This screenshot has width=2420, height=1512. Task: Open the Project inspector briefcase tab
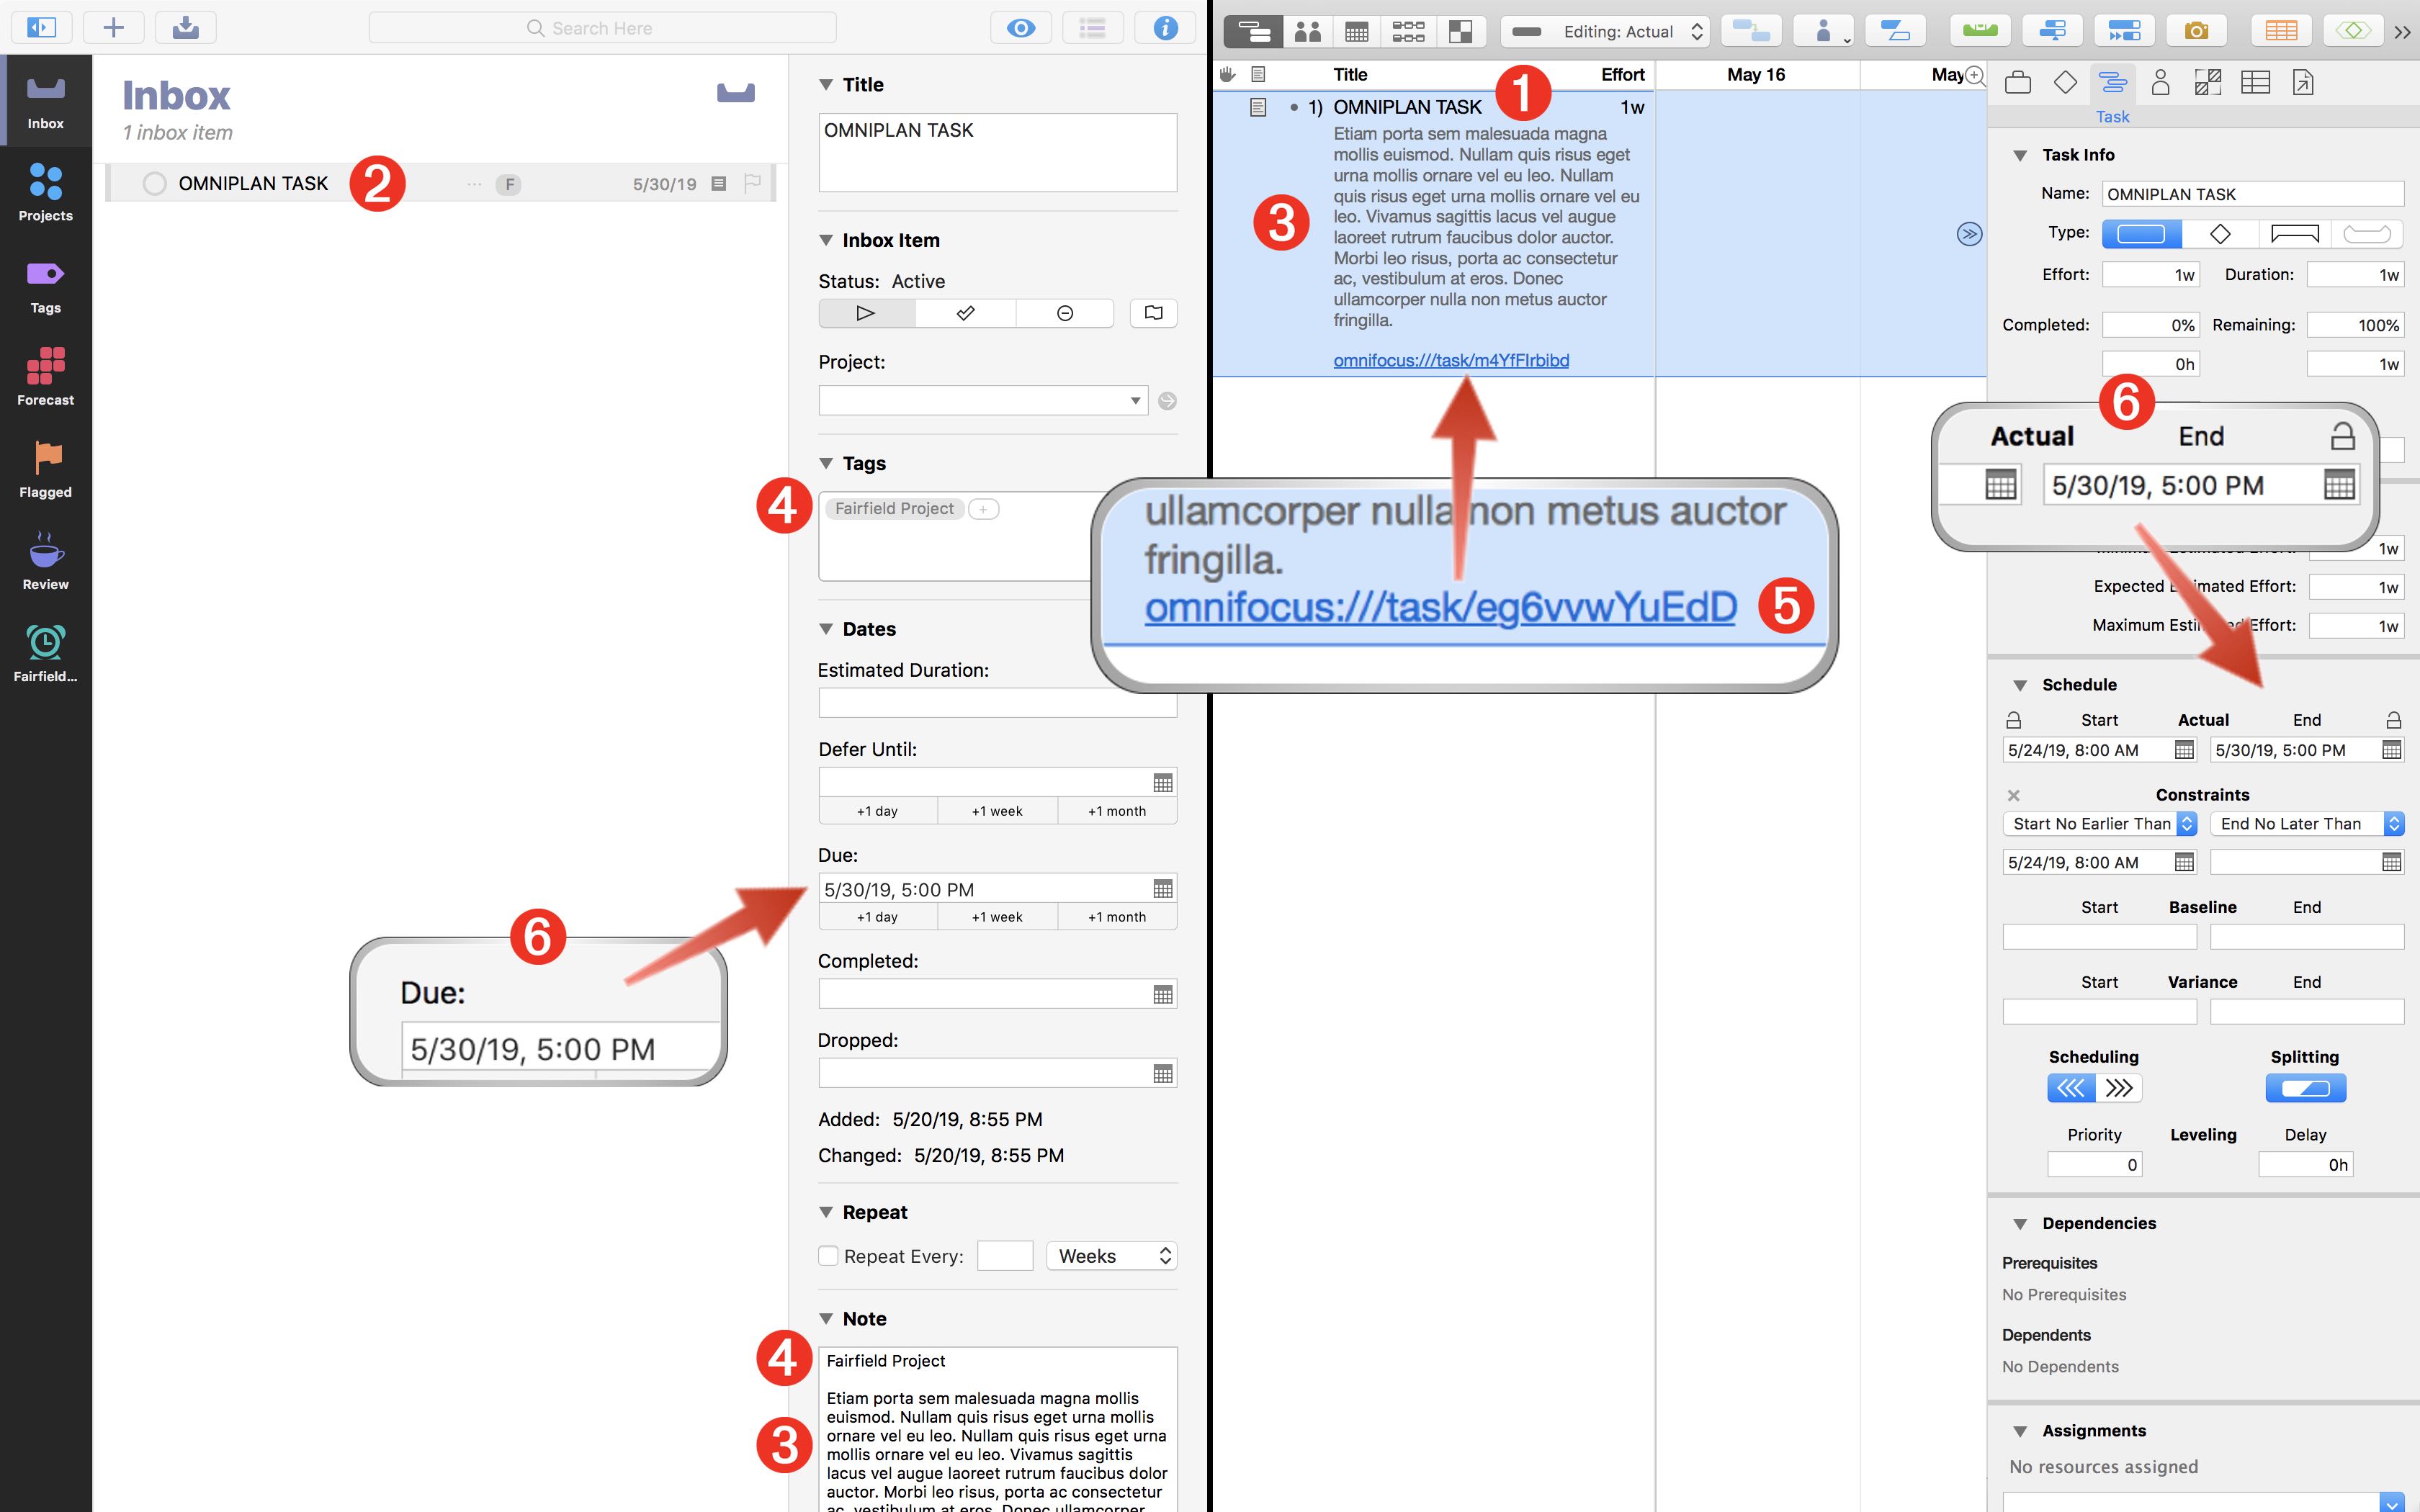2017,83
